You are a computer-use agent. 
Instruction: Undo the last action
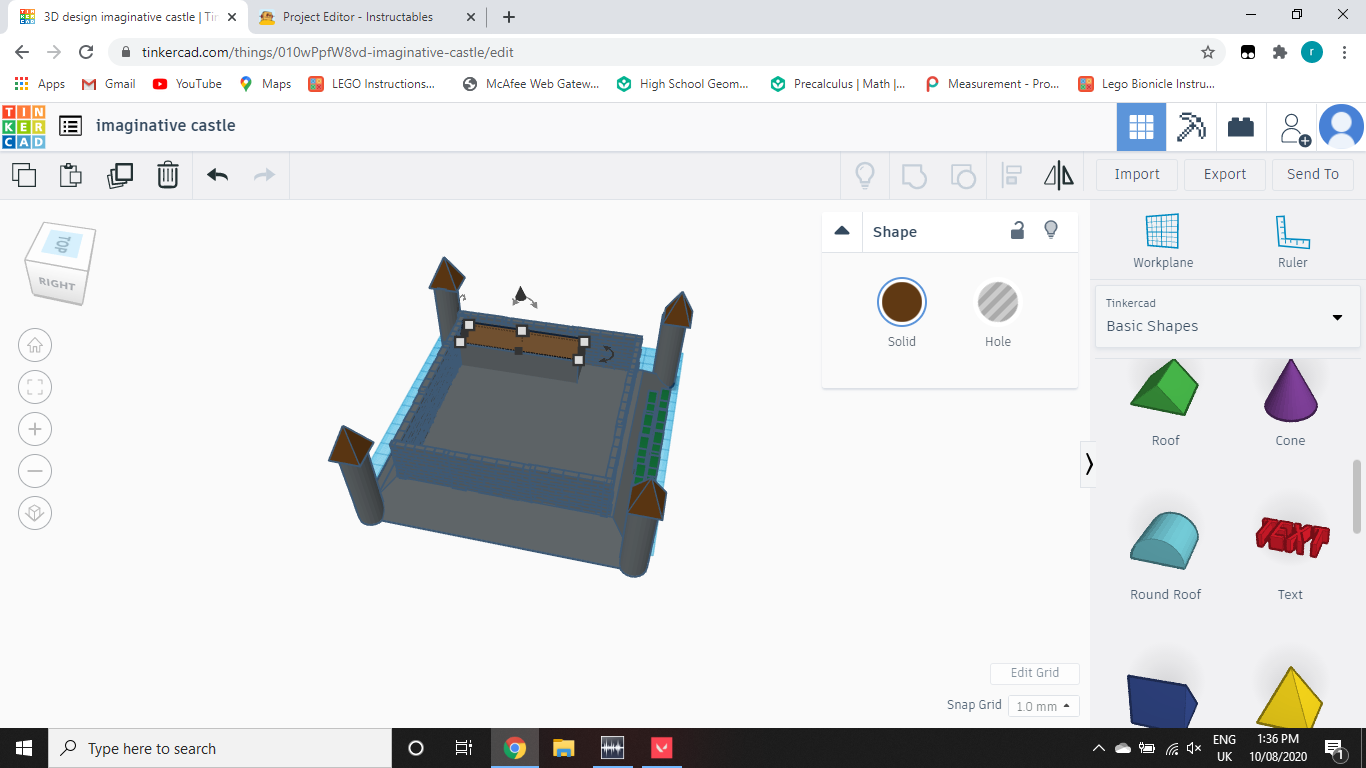click(x=217, y=175)
